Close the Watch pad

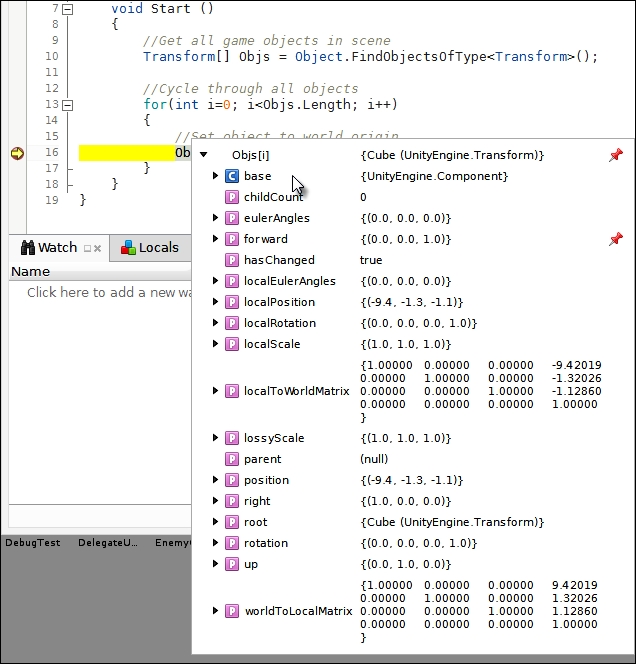click(x=97, y=249)
